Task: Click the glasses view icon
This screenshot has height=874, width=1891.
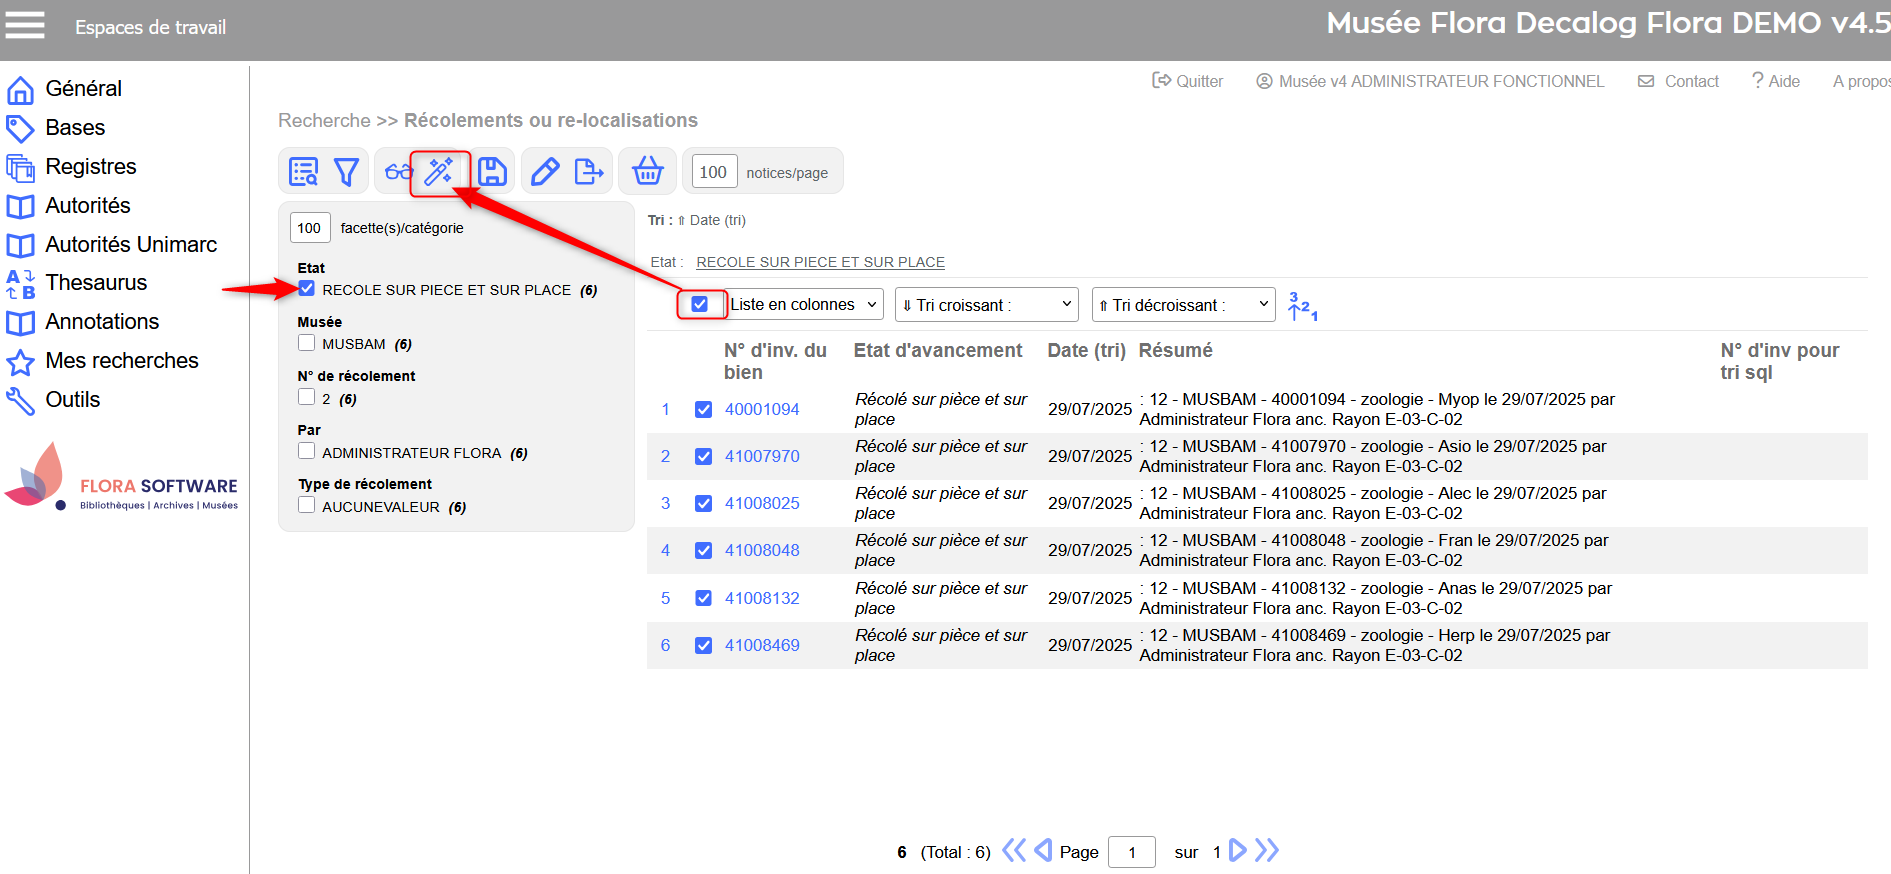Action: (x=398, y=172)
